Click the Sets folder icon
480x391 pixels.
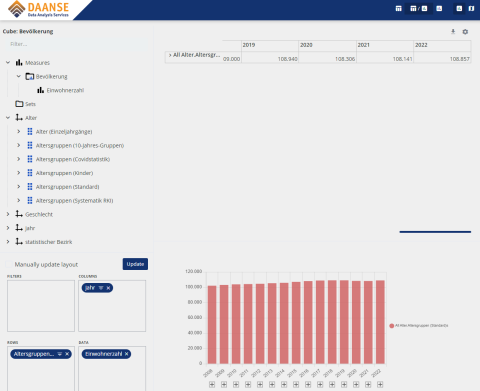19,104
